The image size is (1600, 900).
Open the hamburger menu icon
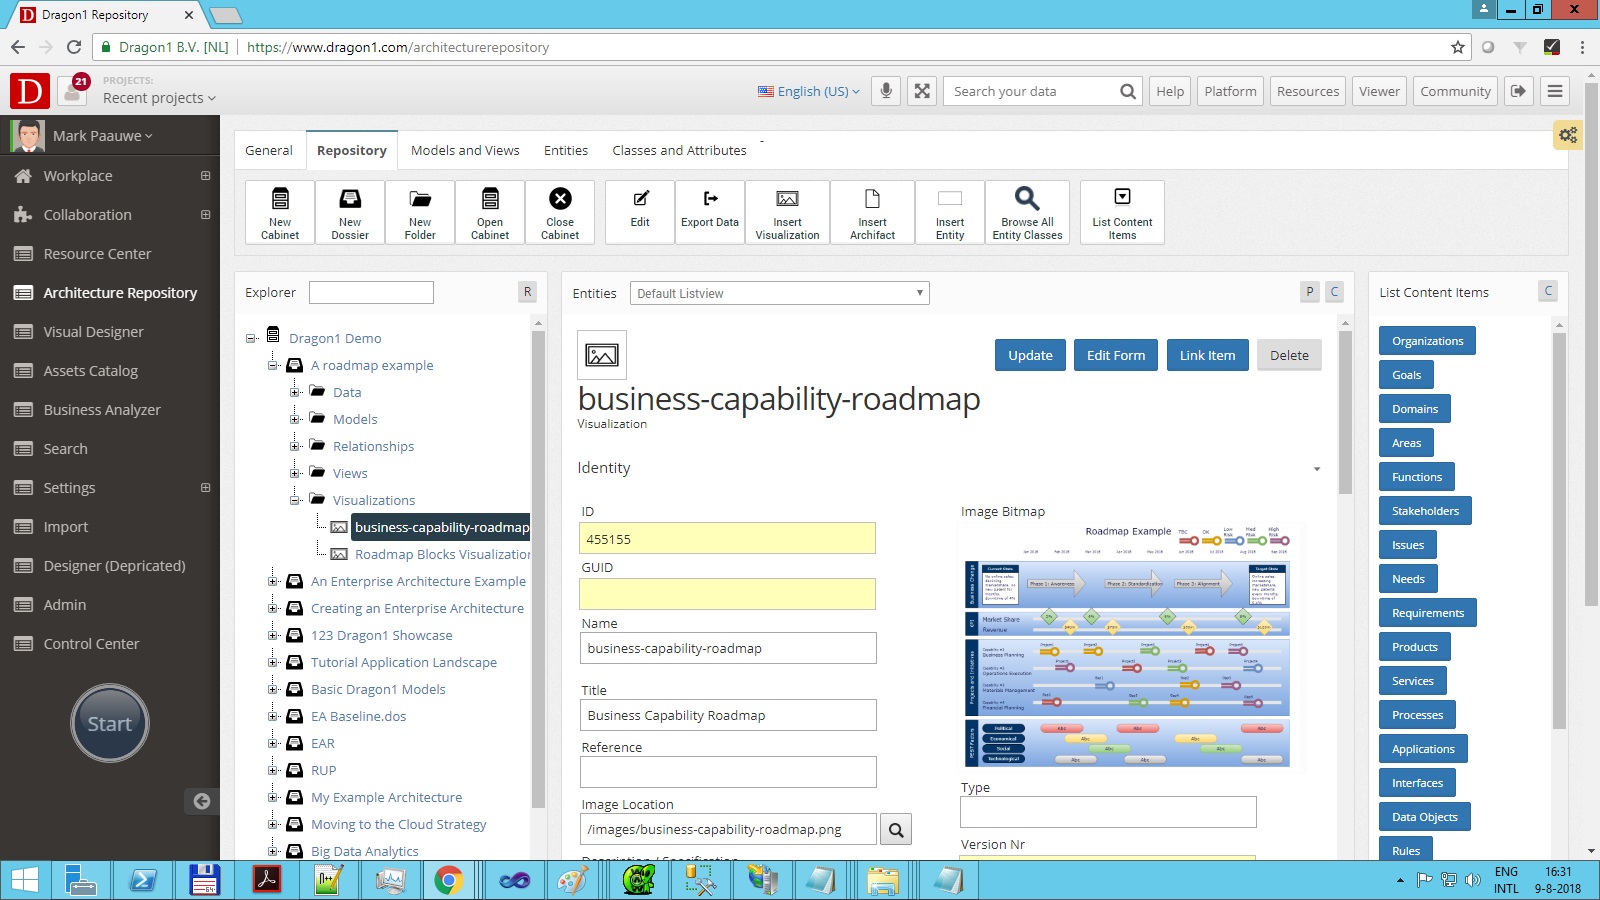1554,91
